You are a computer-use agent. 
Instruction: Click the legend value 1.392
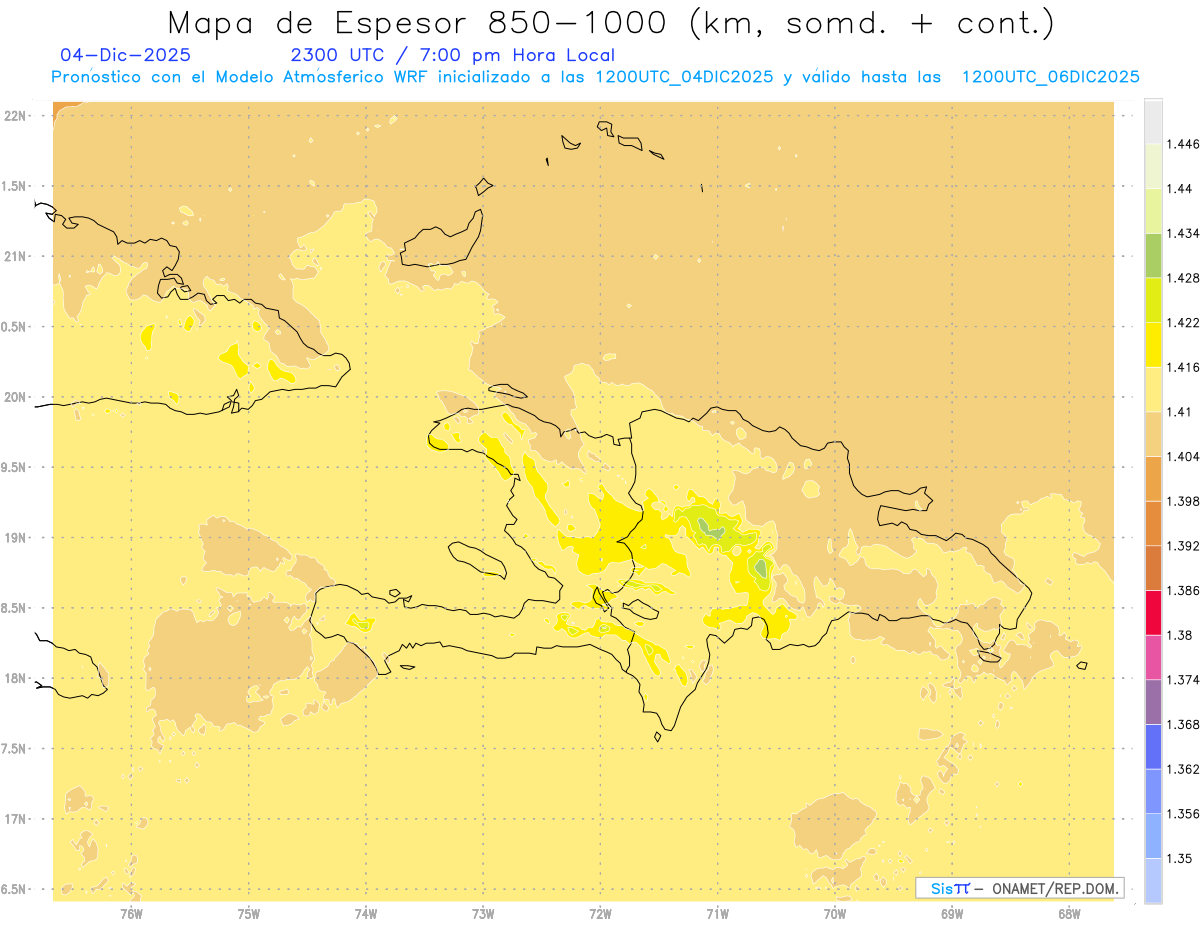coord(1183,546)
